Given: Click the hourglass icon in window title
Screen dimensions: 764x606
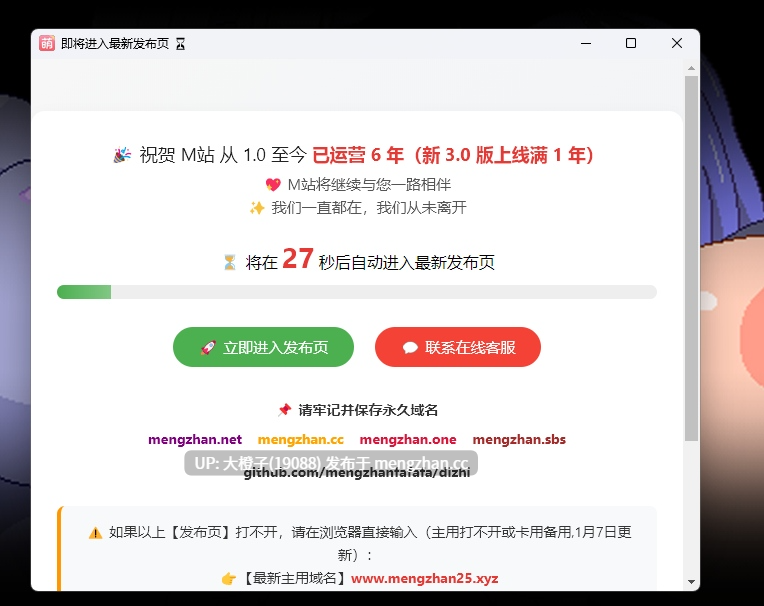Looking at the screenshot, I should (x=180, y=44).
